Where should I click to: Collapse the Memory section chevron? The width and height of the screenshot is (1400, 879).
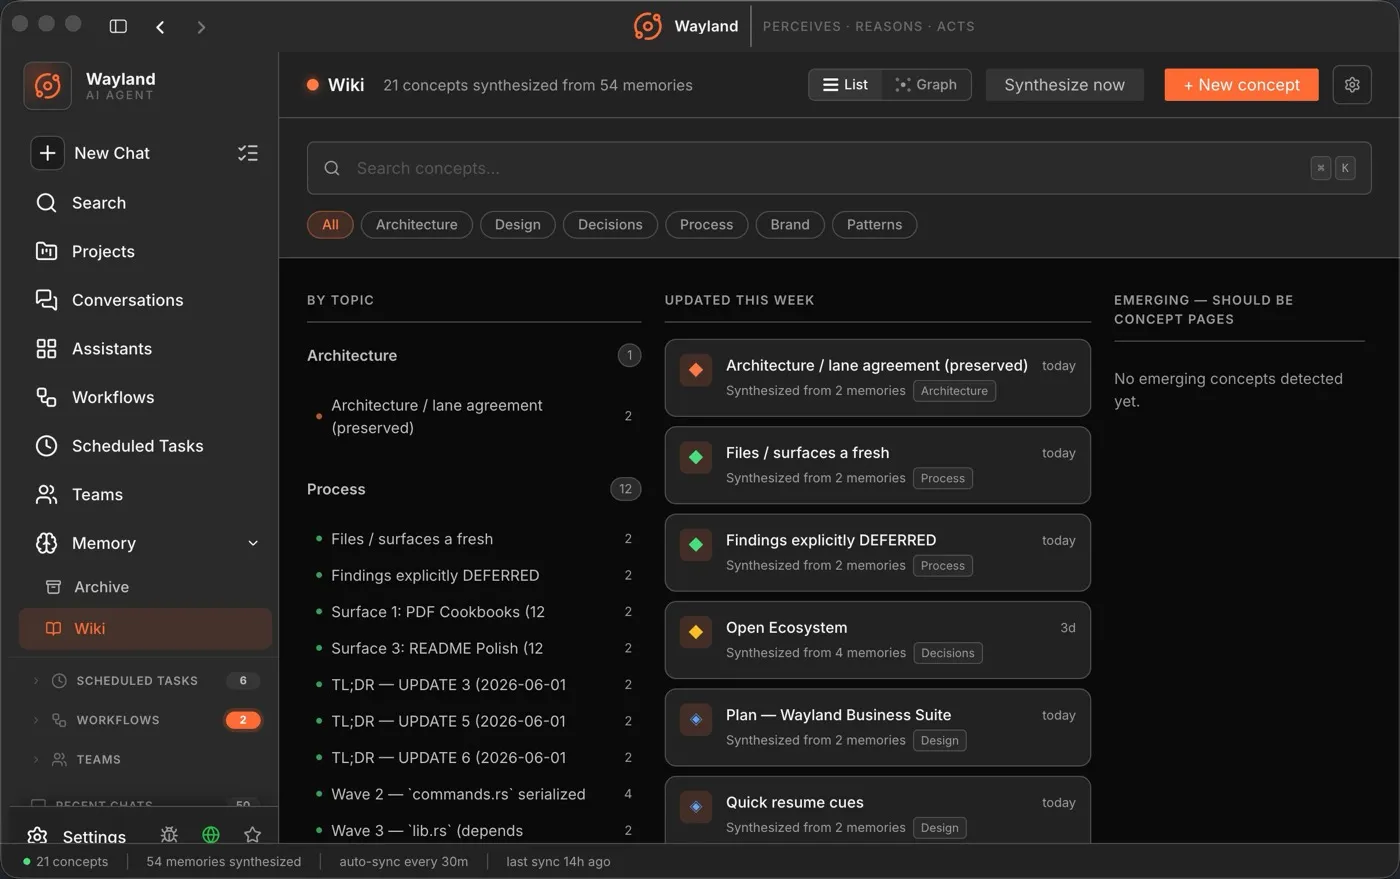click(253, 543)
